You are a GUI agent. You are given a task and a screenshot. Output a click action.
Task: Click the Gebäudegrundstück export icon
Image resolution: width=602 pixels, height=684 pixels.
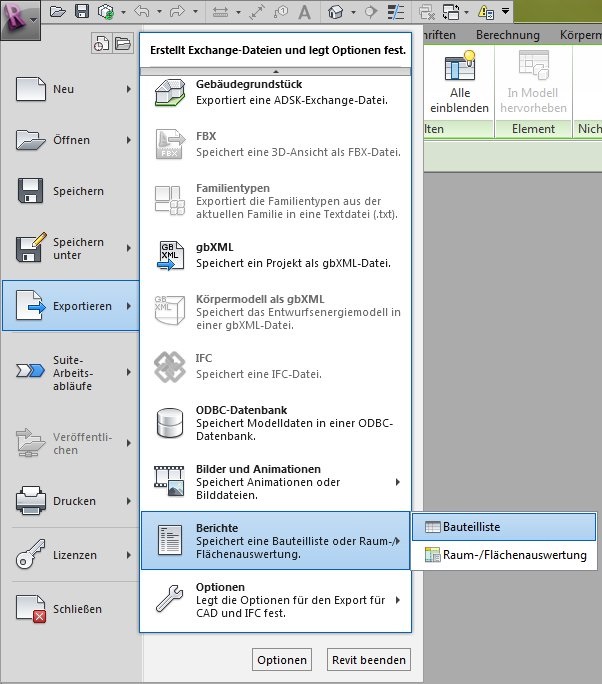[x=168, y=93]
